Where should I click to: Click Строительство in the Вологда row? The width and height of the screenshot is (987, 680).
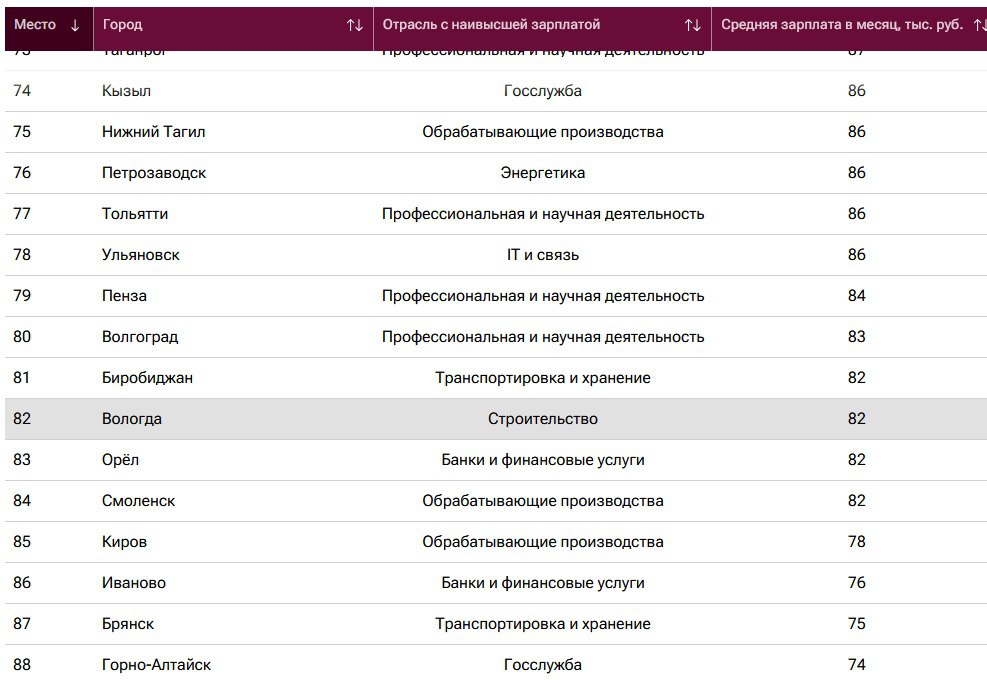[x=543, y=418]
